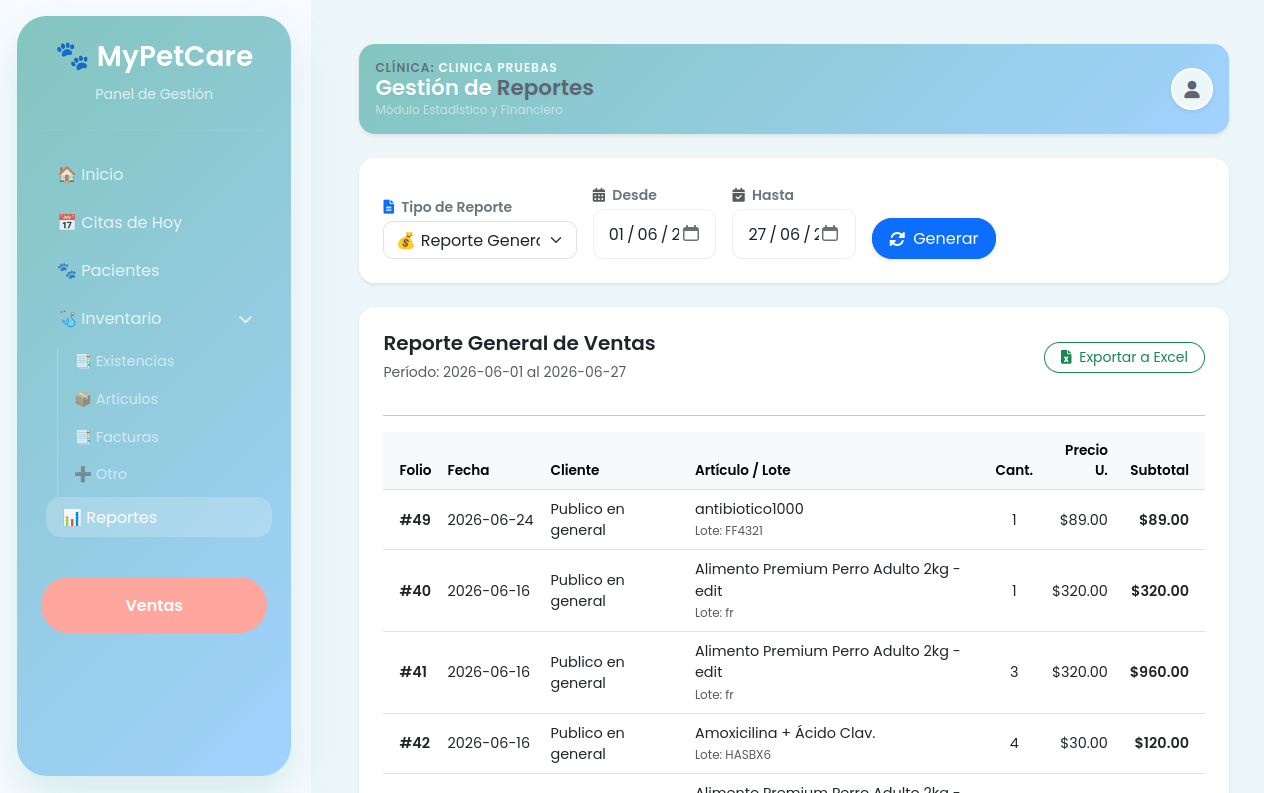Click the MyPetCare paw logo
Image resolution: width=1264 pixels, height=793 pixels.
click(x=73, y=56)
